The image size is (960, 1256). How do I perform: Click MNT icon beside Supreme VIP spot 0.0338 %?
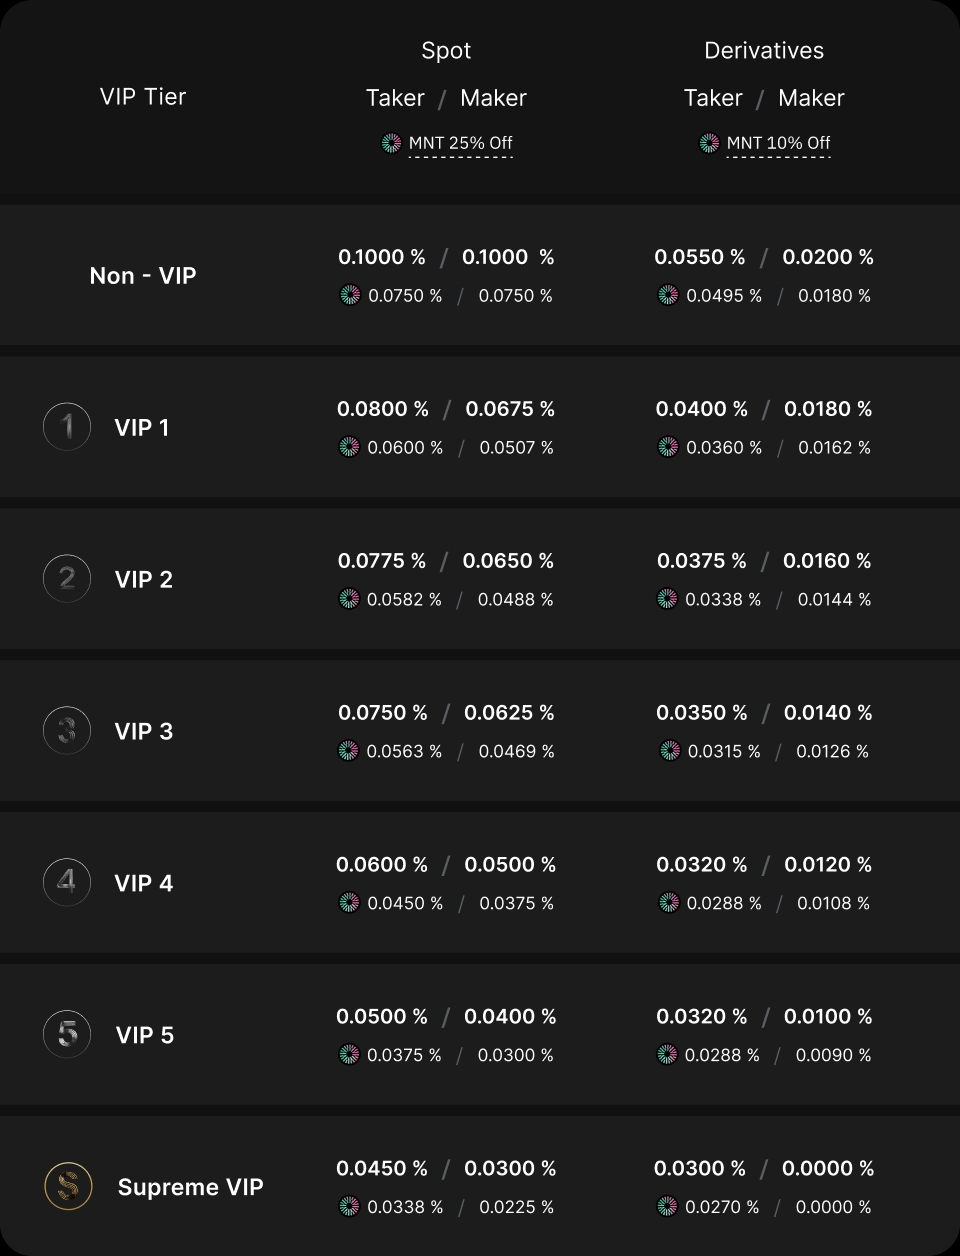(349, 1207)
